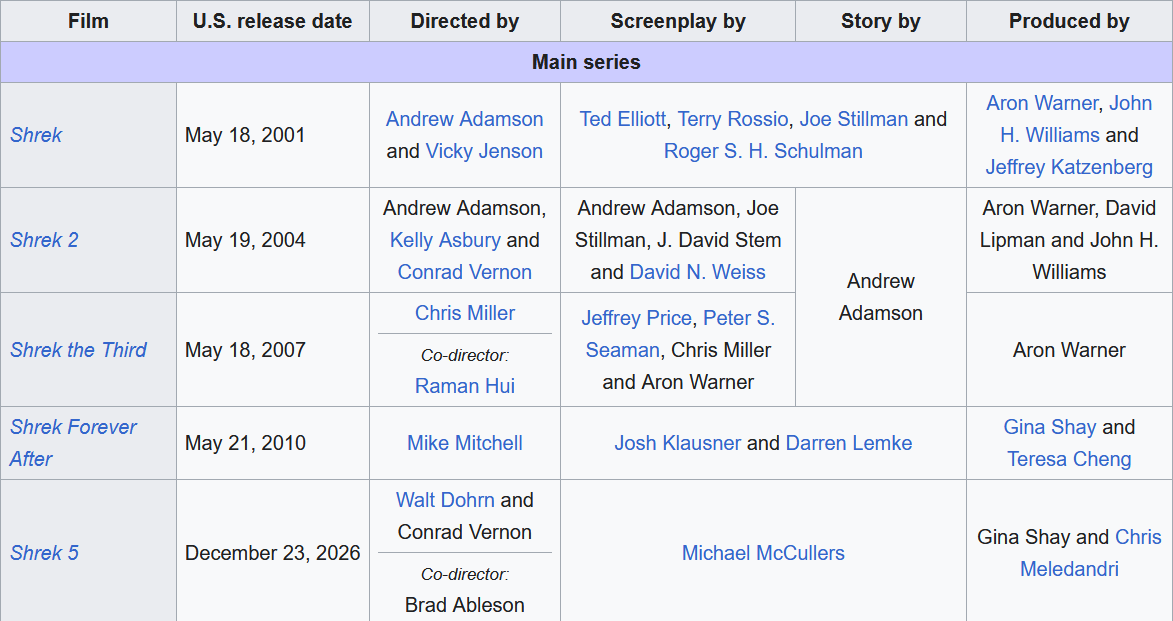Click the Roger S. H. Schulman link
Image resolution: width=1173 pixels, height=621 pixels.
[763, 151]
